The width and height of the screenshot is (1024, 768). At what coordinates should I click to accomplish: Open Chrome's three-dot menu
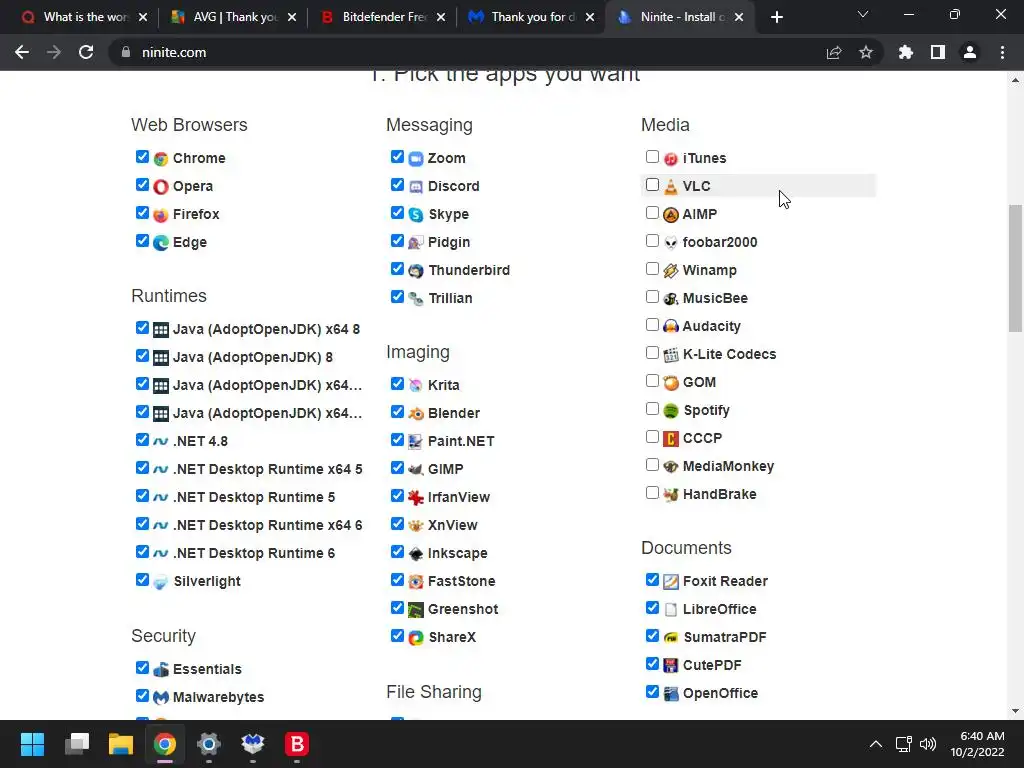click(1002, 52)
